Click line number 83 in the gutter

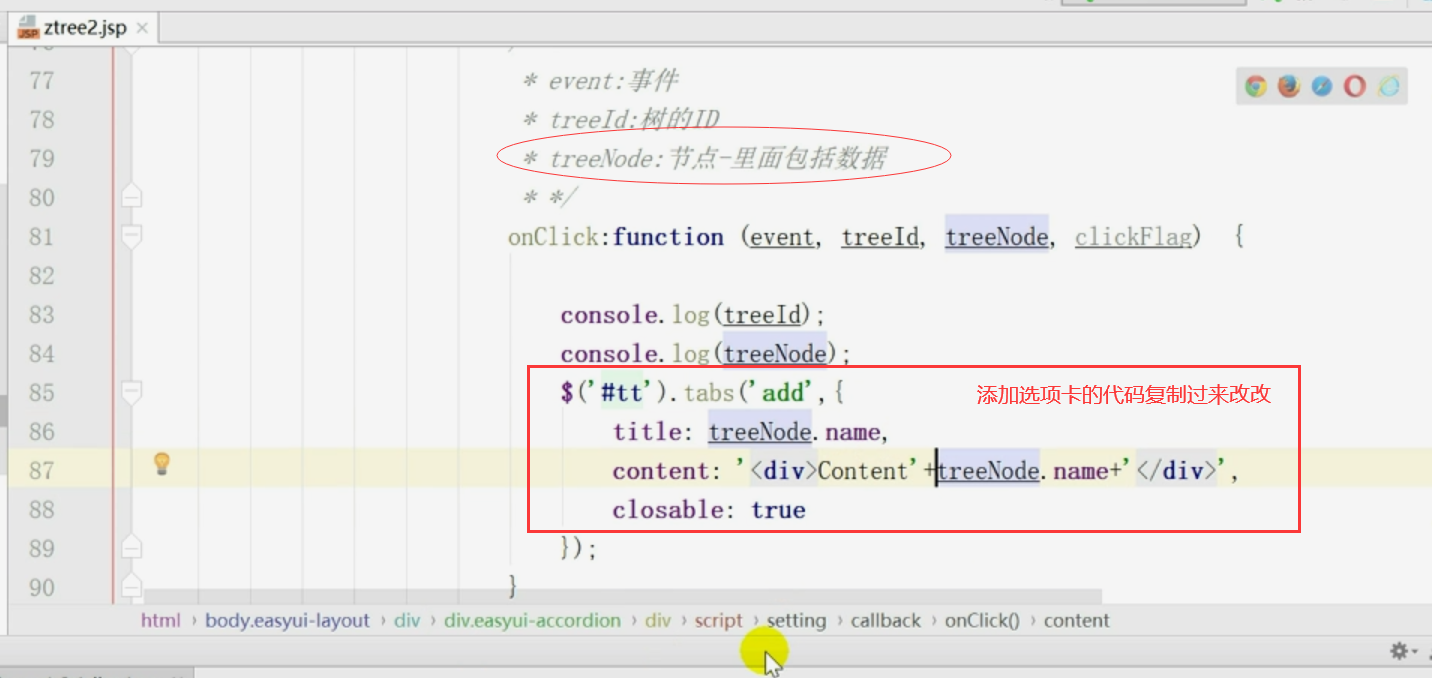[41, 314]
